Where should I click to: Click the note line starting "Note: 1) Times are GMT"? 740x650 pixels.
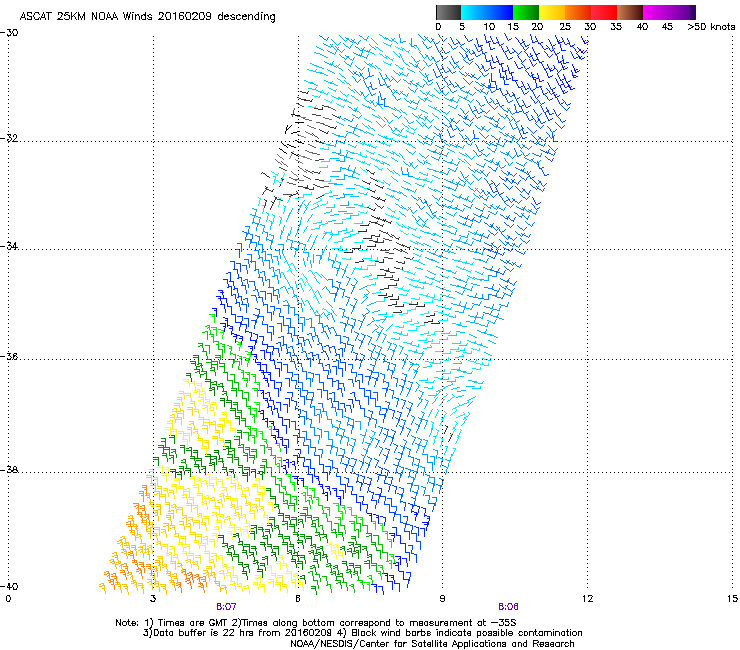coord(316,623)
